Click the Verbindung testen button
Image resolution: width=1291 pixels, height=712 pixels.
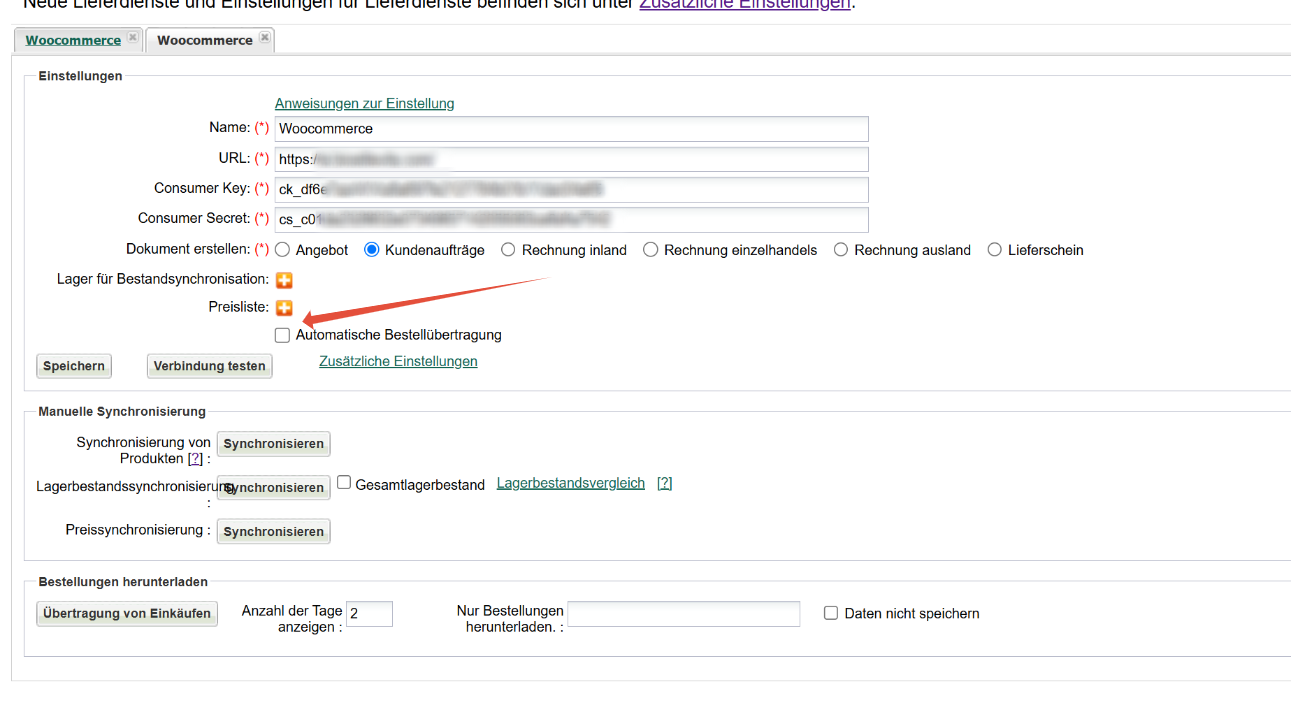point(209,366)
